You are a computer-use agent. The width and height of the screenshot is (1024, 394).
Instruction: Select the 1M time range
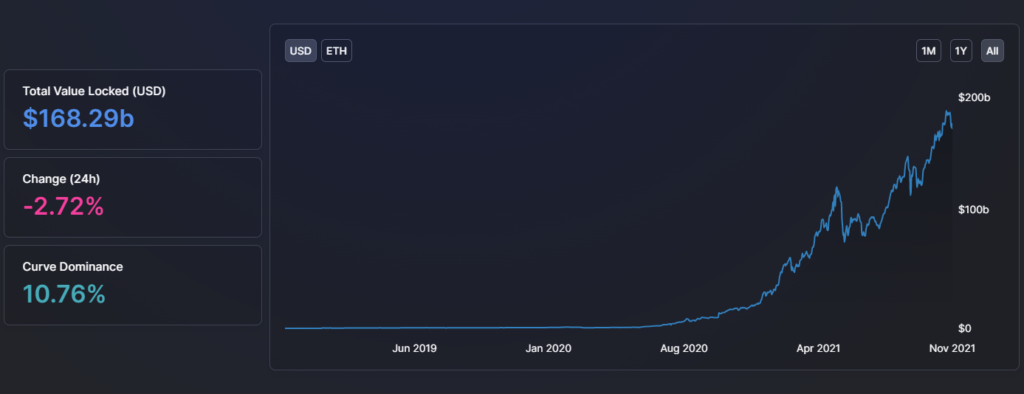tap(928, 51)
